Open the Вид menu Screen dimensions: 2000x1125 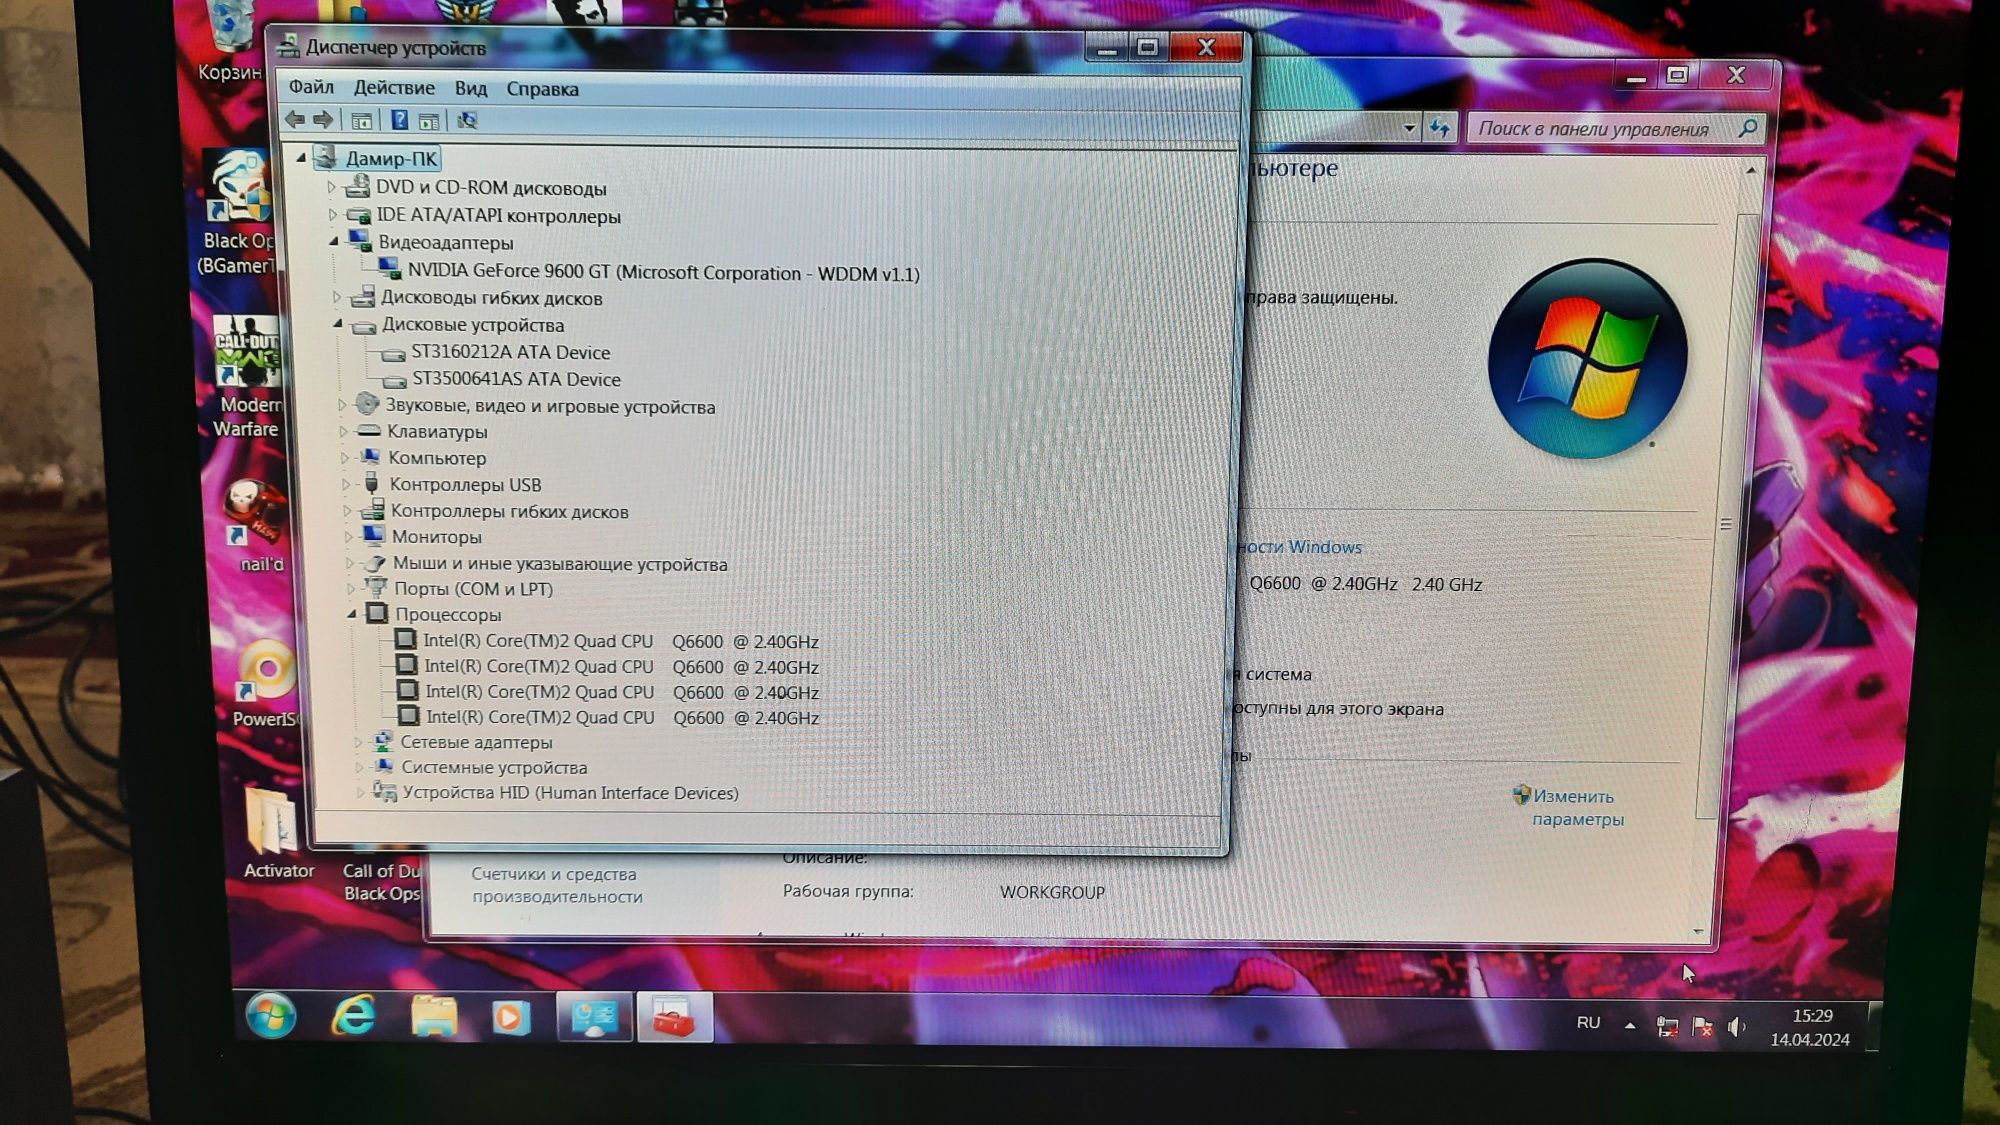coord(471,88)
